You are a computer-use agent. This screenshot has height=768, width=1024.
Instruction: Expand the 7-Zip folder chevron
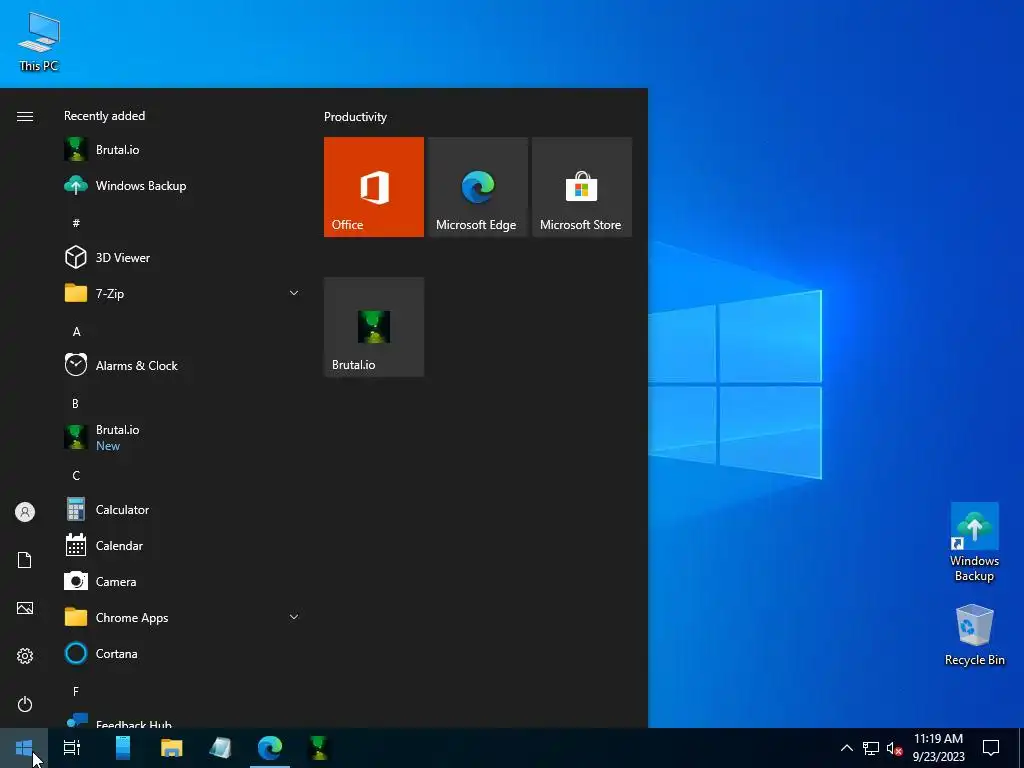[x=294, y=293]
